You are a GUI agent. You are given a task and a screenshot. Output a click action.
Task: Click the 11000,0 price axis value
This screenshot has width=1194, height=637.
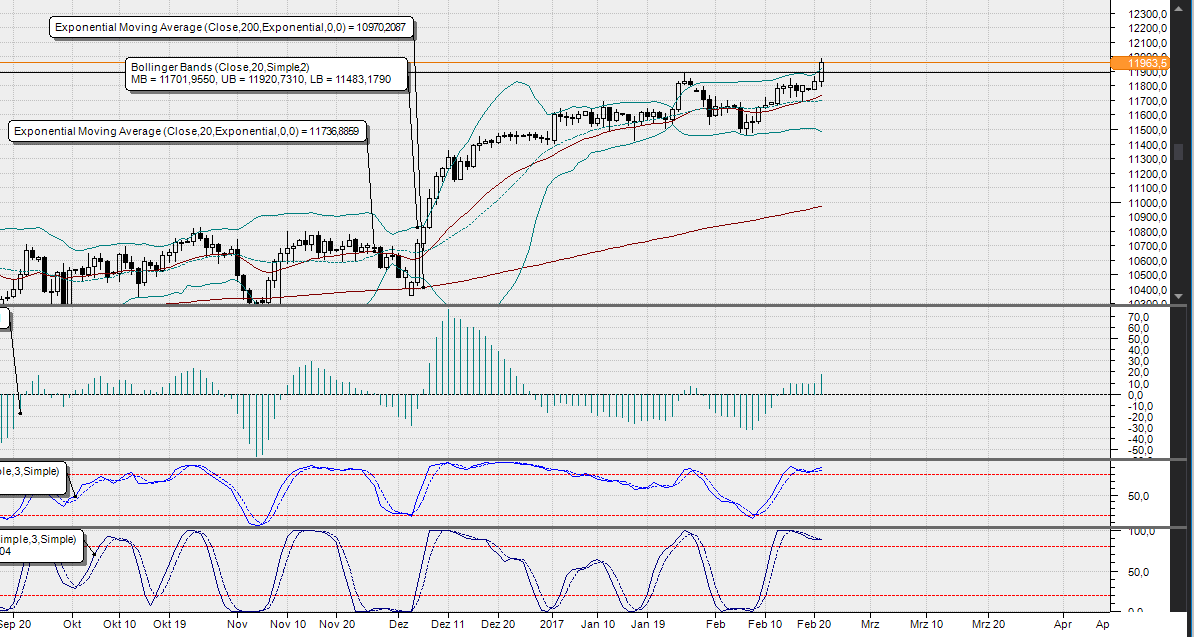[1149, 203]
